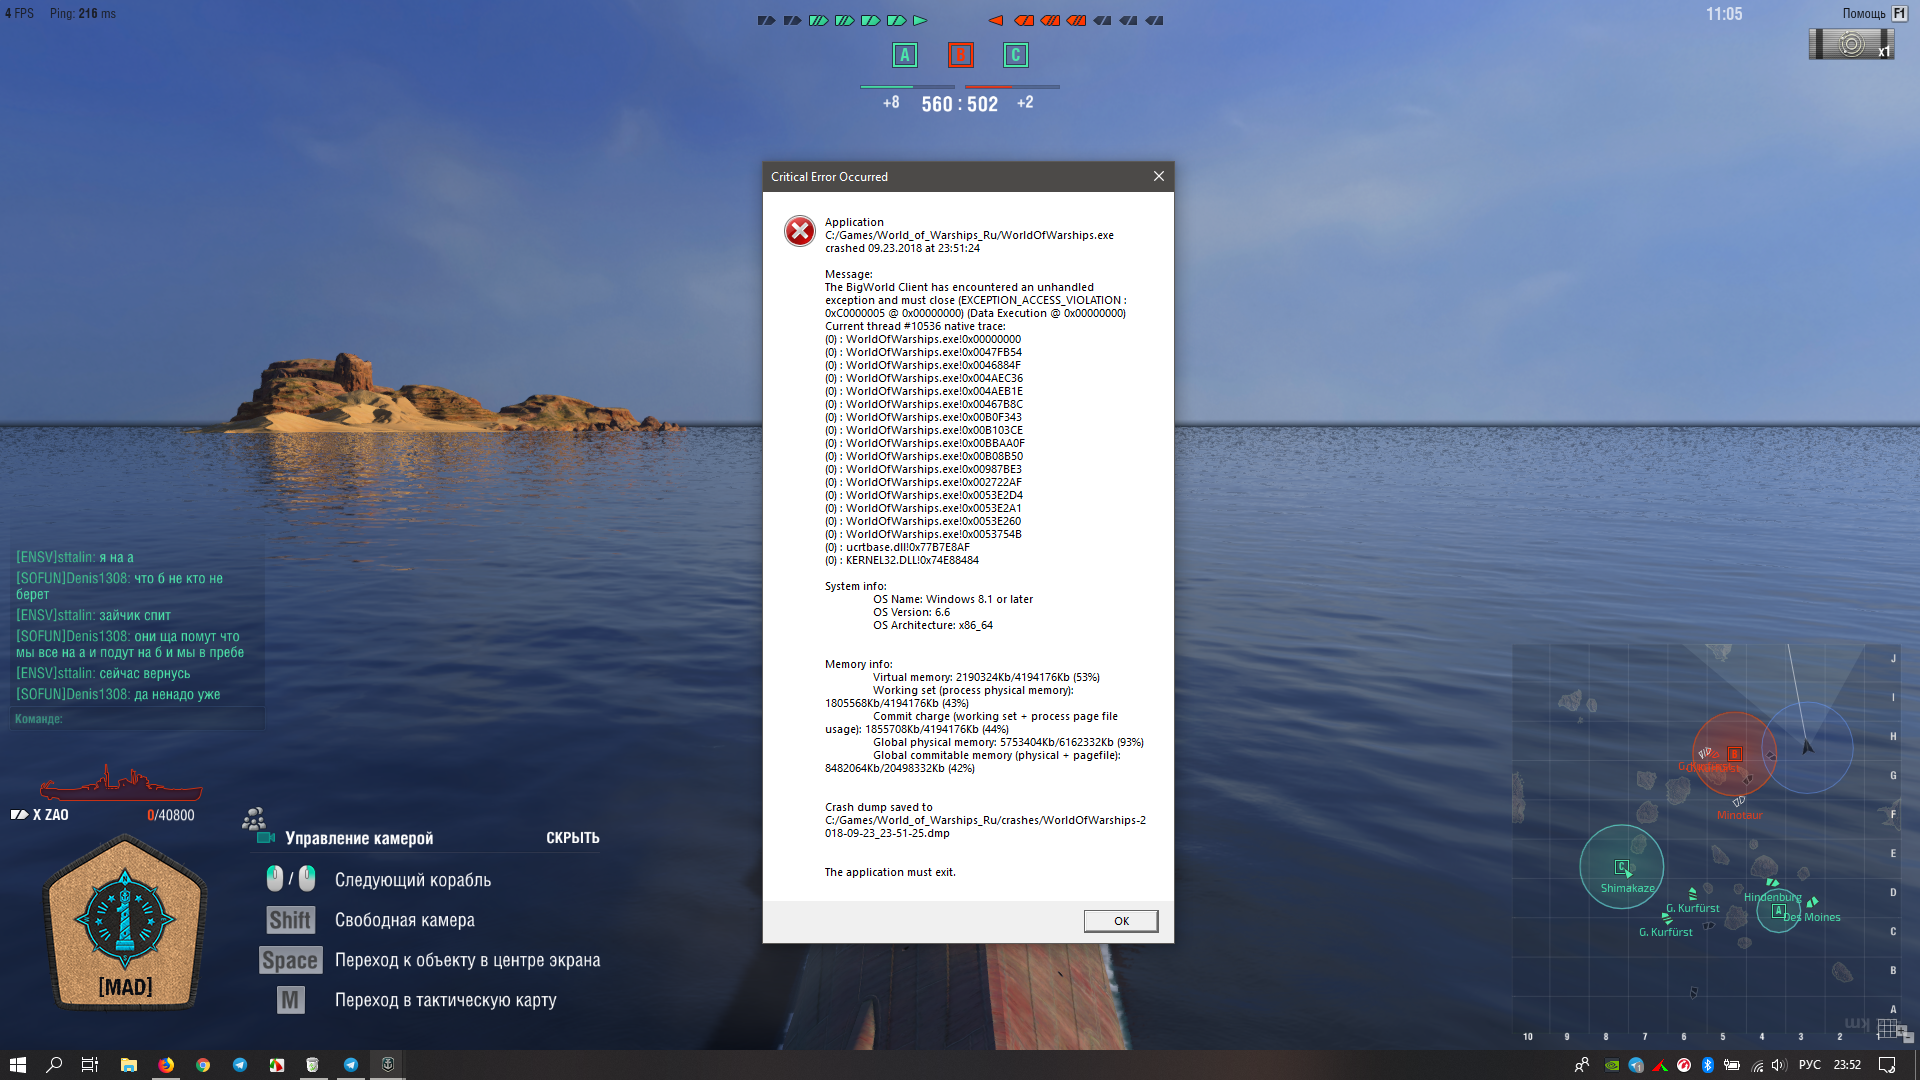Click OK in the critical error dialog
This screenshot has height=1080, width=1920.
pos(1120,921)
